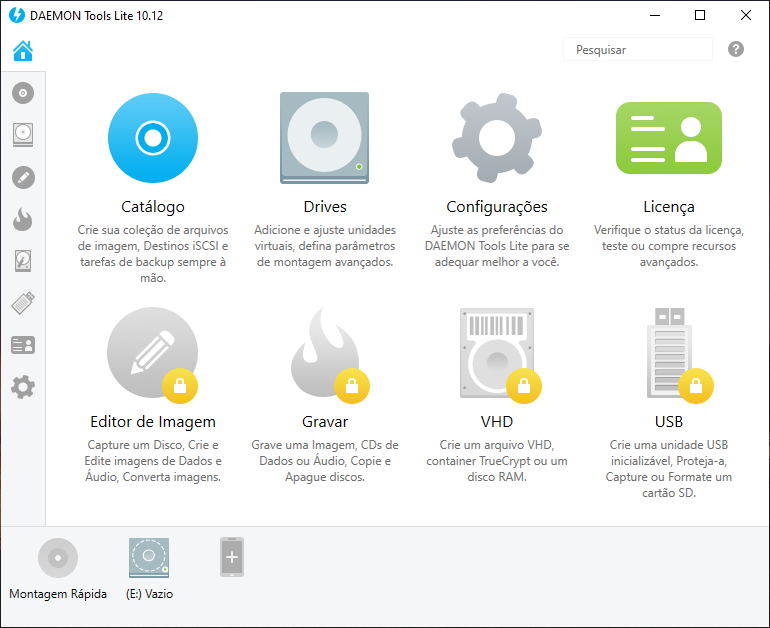Click the Drives description about unidades virtuais
Image resolution: width=770 pixels, height=628 pixels.
point(325,246)
